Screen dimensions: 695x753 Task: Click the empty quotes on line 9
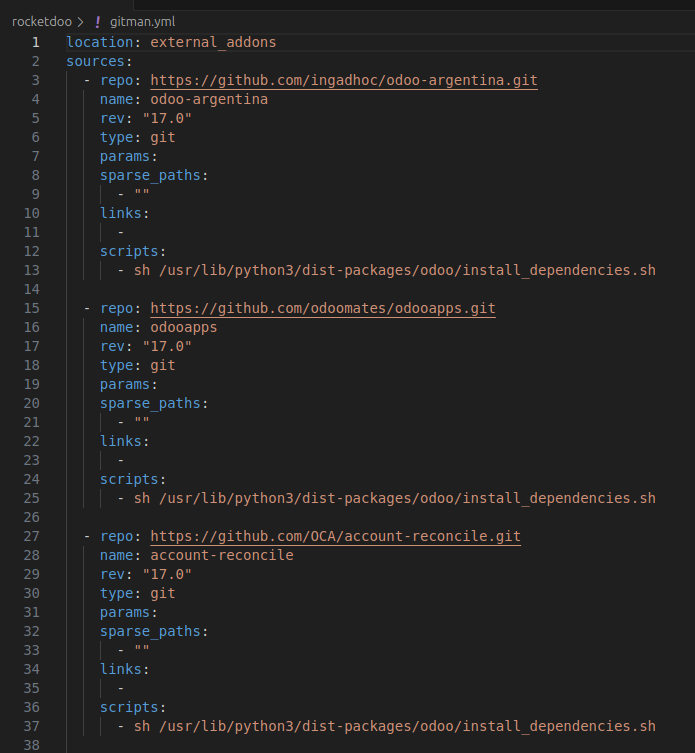[142, 194]
